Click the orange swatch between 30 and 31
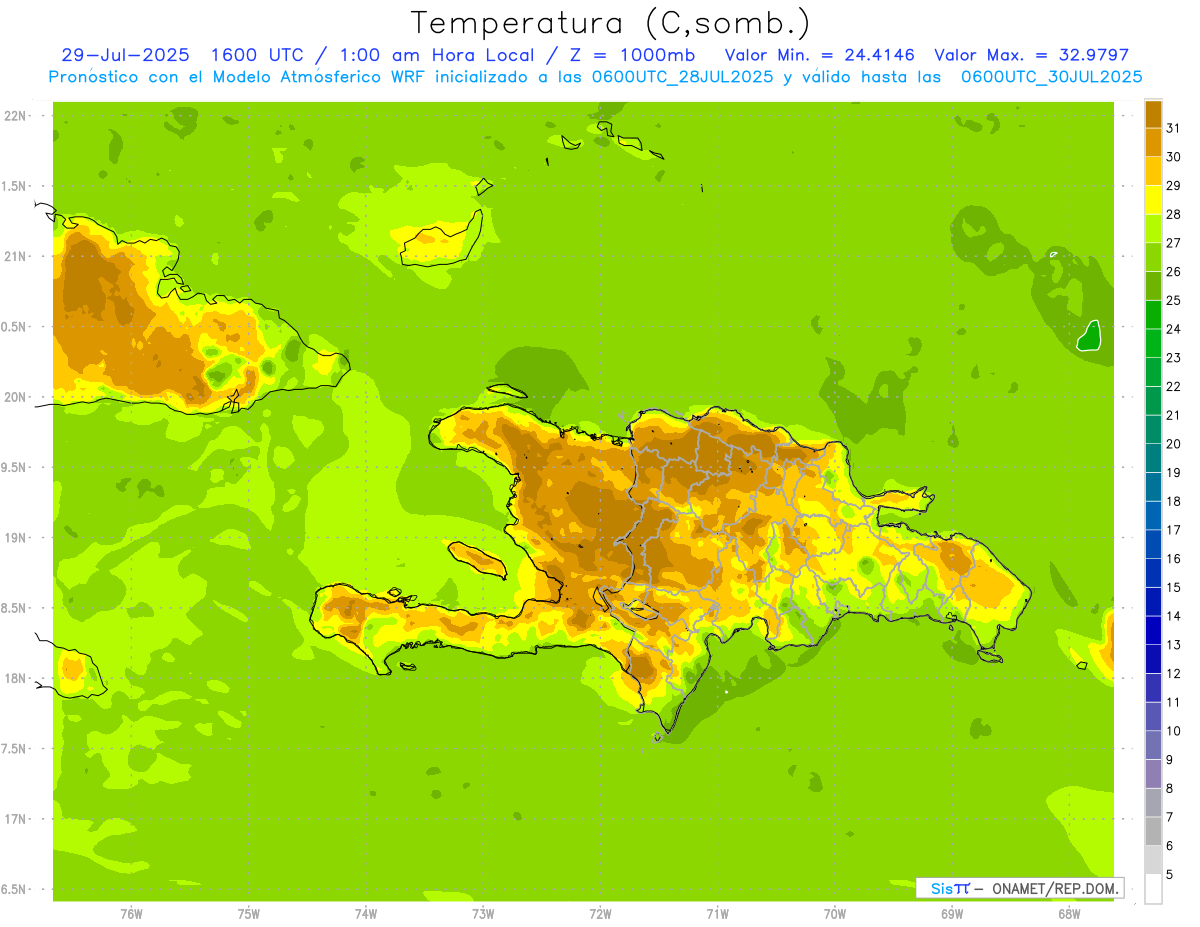This screenshot has height=927, width=1200. (x=1153, y=142)
